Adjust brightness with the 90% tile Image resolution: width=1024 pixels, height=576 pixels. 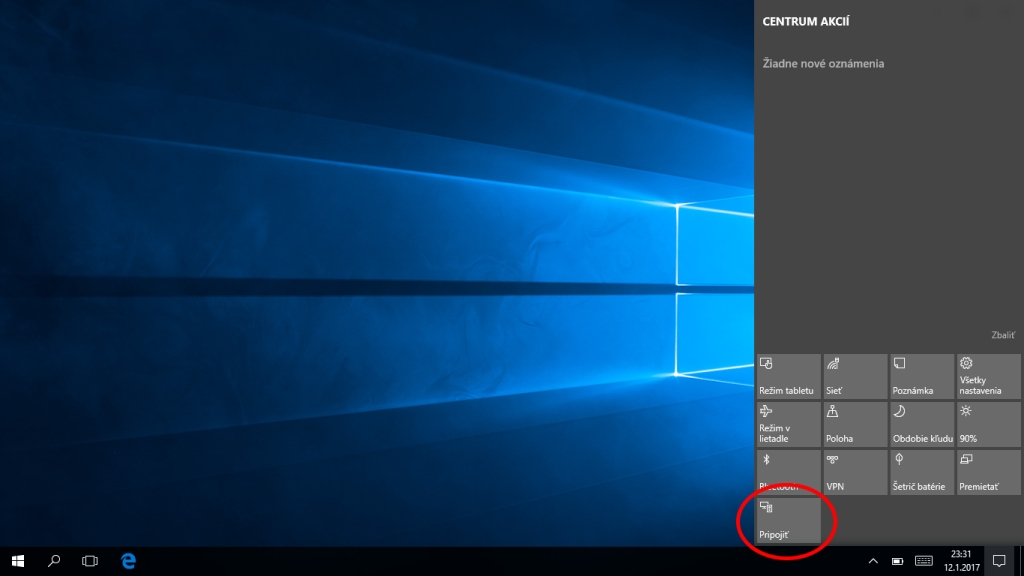tap(988, 424)
